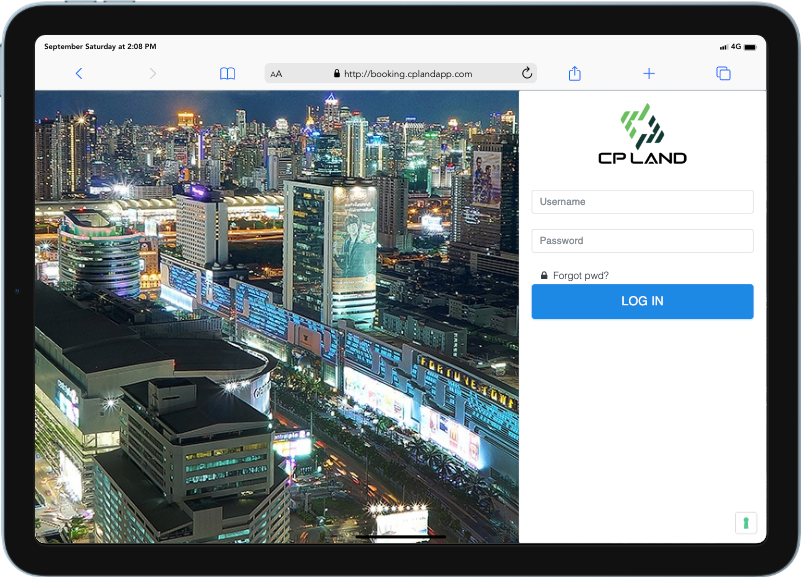The height and width of the screenshot is (577, 801).
Task: Show all open tabs overview
Action: click(723, 73)
